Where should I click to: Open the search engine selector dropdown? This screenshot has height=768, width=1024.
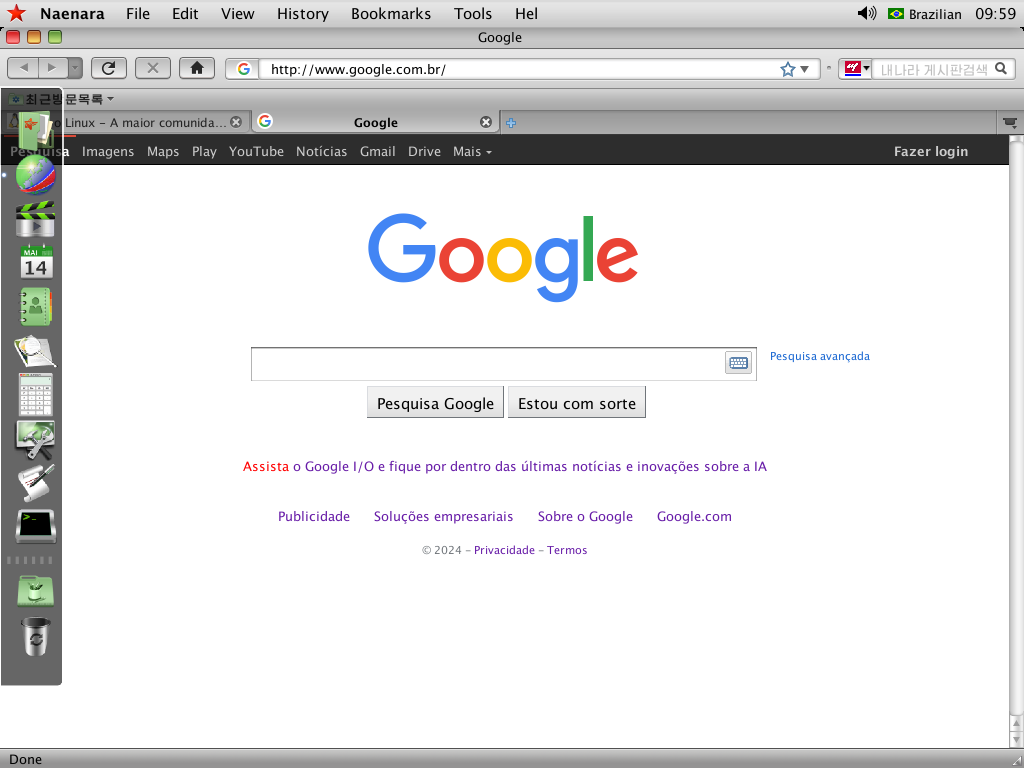pyautogui.click(x=857, y=68)
